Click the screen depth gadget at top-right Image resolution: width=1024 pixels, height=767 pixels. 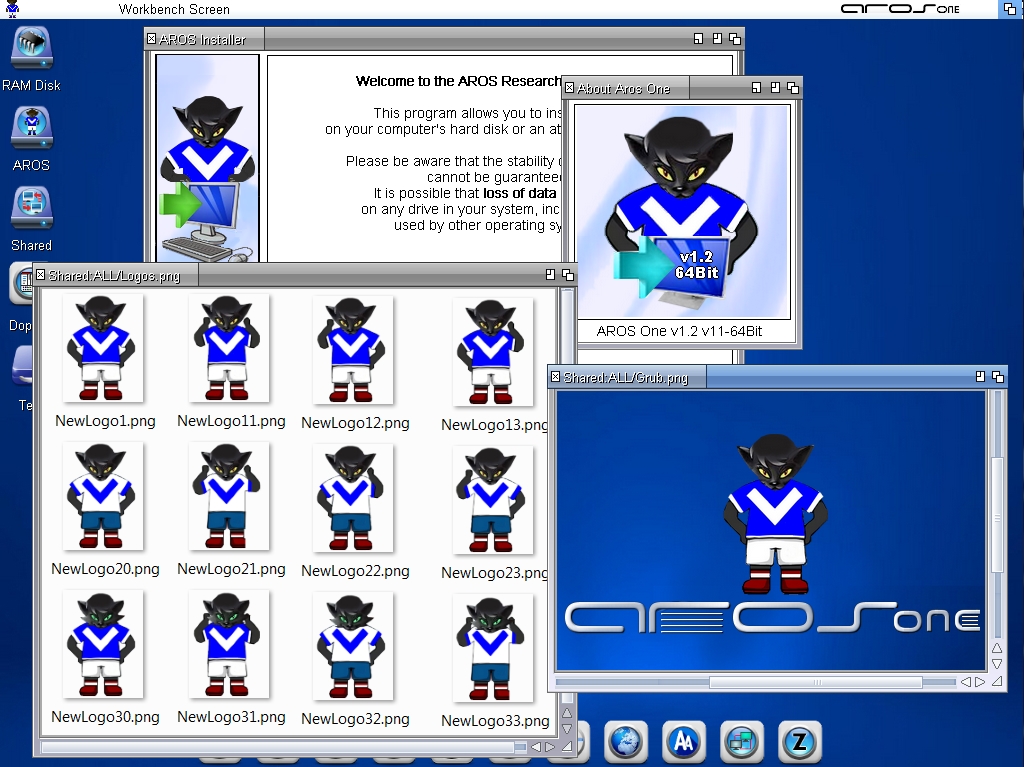coord(1008,9)
